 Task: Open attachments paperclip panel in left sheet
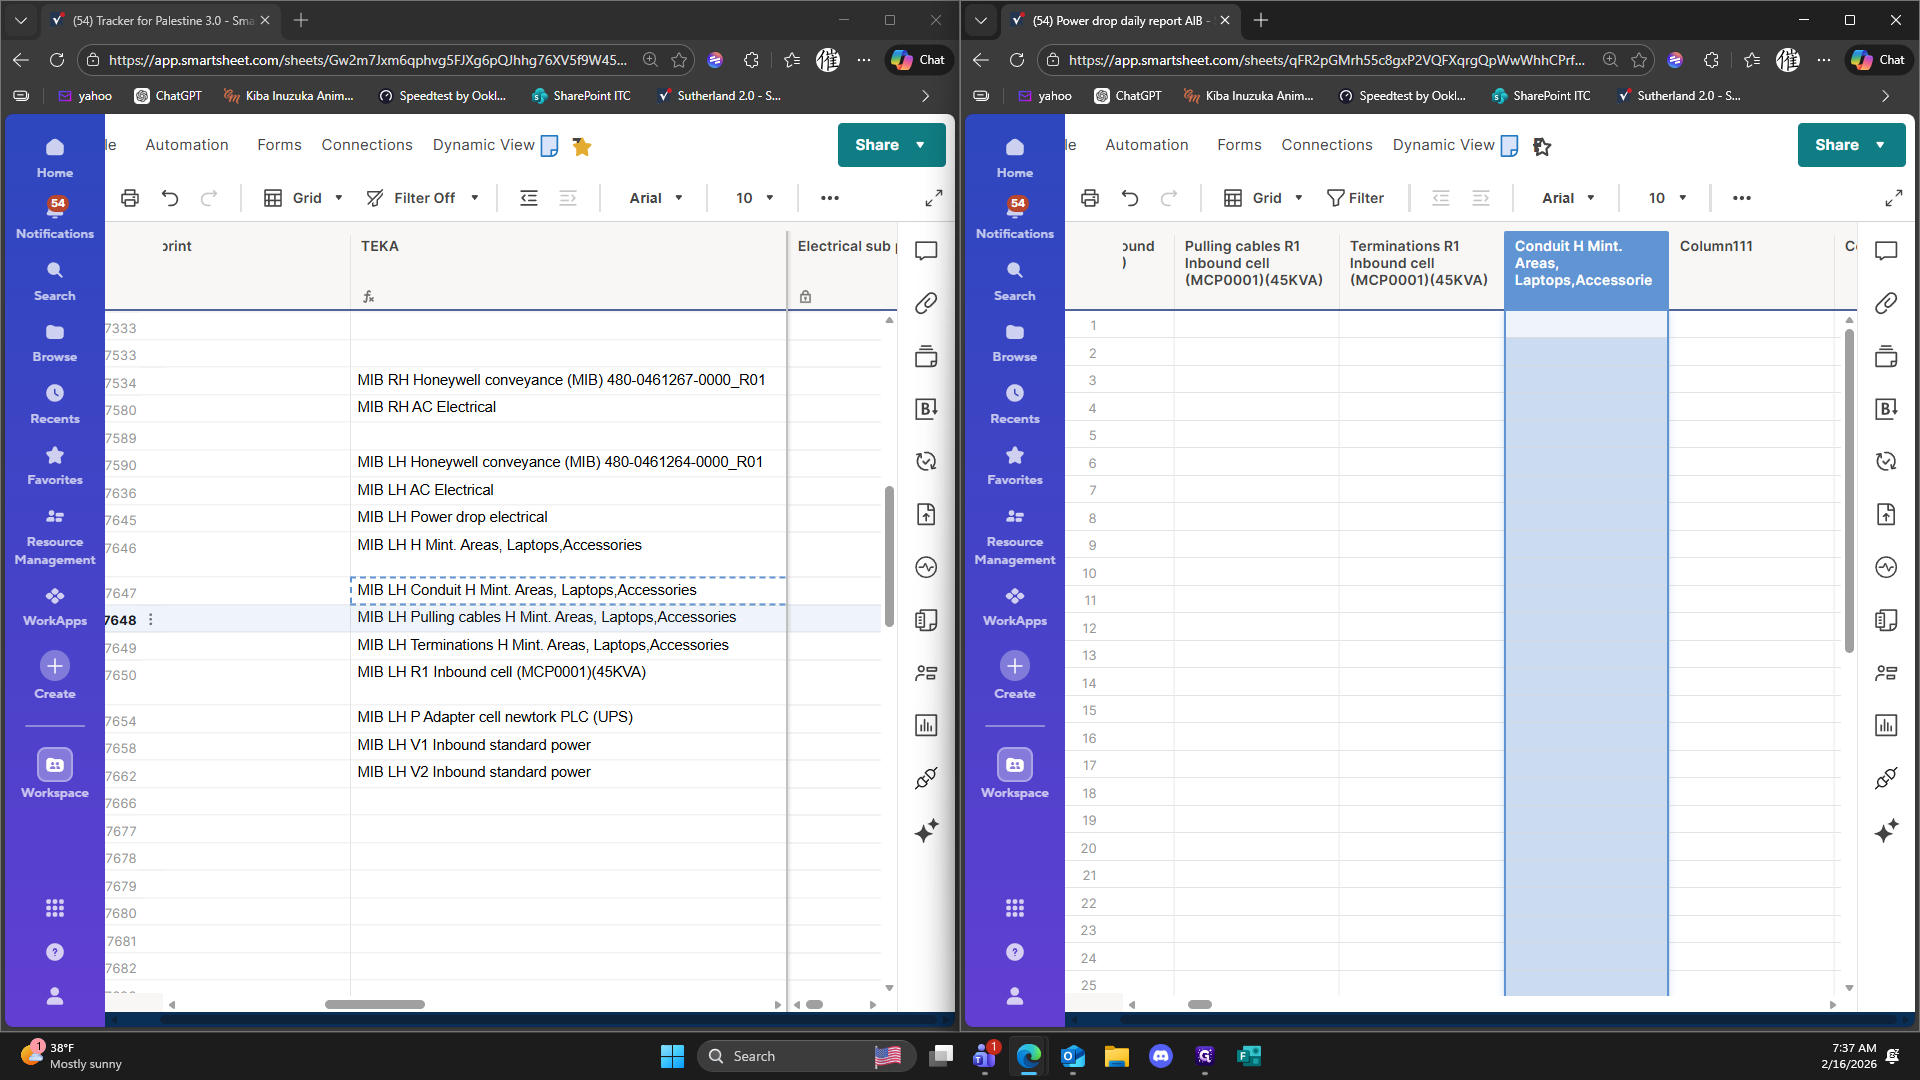click(x=926, y=303)
